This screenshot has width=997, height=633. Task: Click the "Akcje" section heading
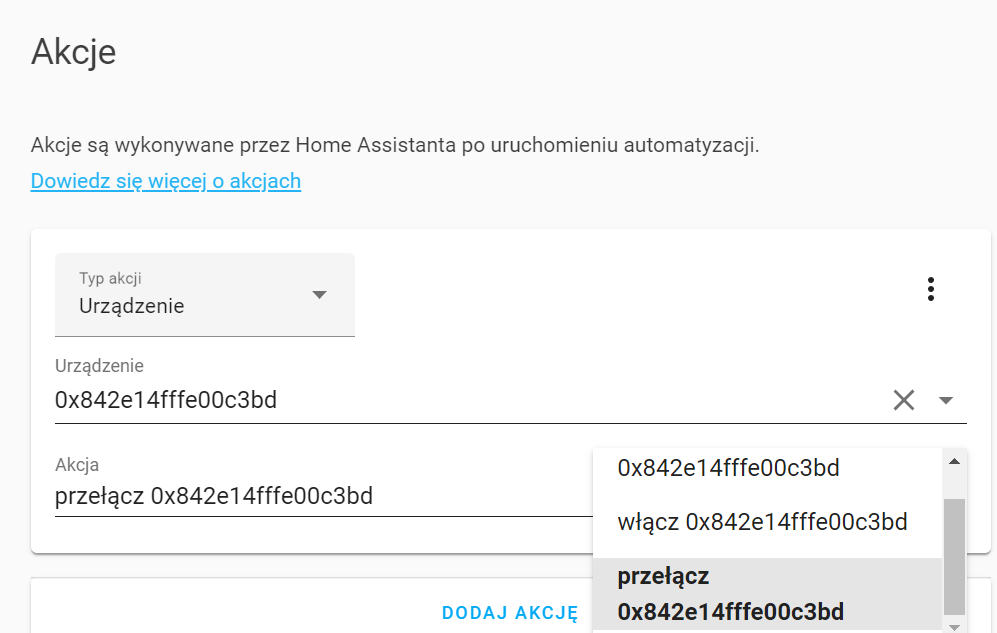pyautogui.click(x=74, y=52)
